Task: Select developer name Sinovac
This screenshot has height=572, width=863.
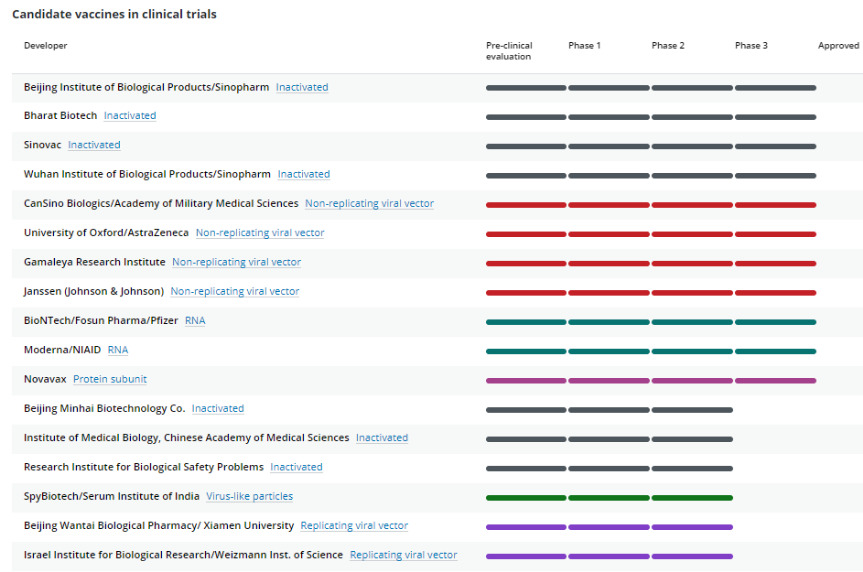Action: [x=42, y=145]
